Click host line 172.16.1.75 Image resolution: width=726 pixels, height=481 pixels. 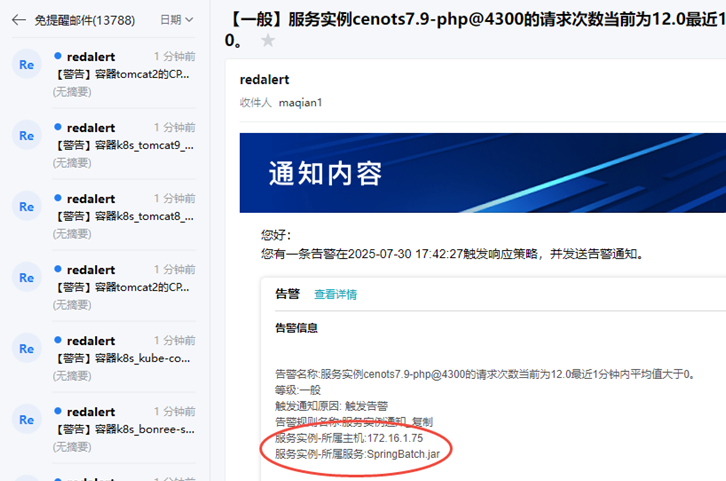point(349,438)
